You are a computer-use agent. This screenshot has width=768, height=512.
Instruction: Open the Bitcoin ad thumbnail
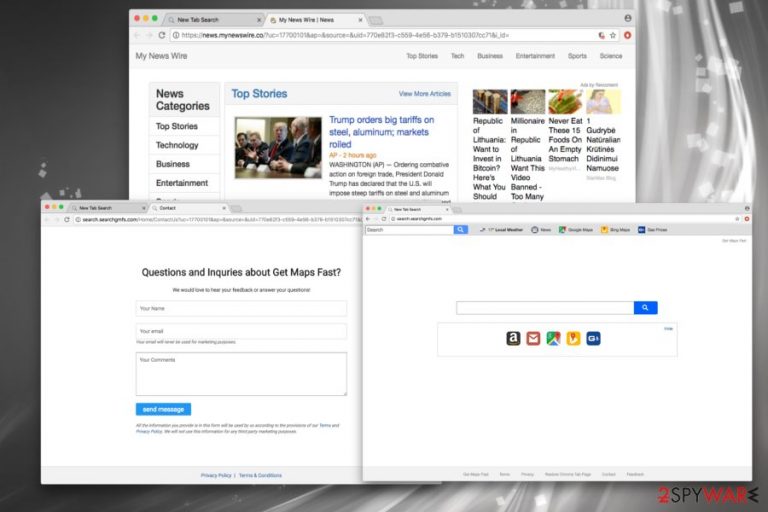tap(490, 101)
